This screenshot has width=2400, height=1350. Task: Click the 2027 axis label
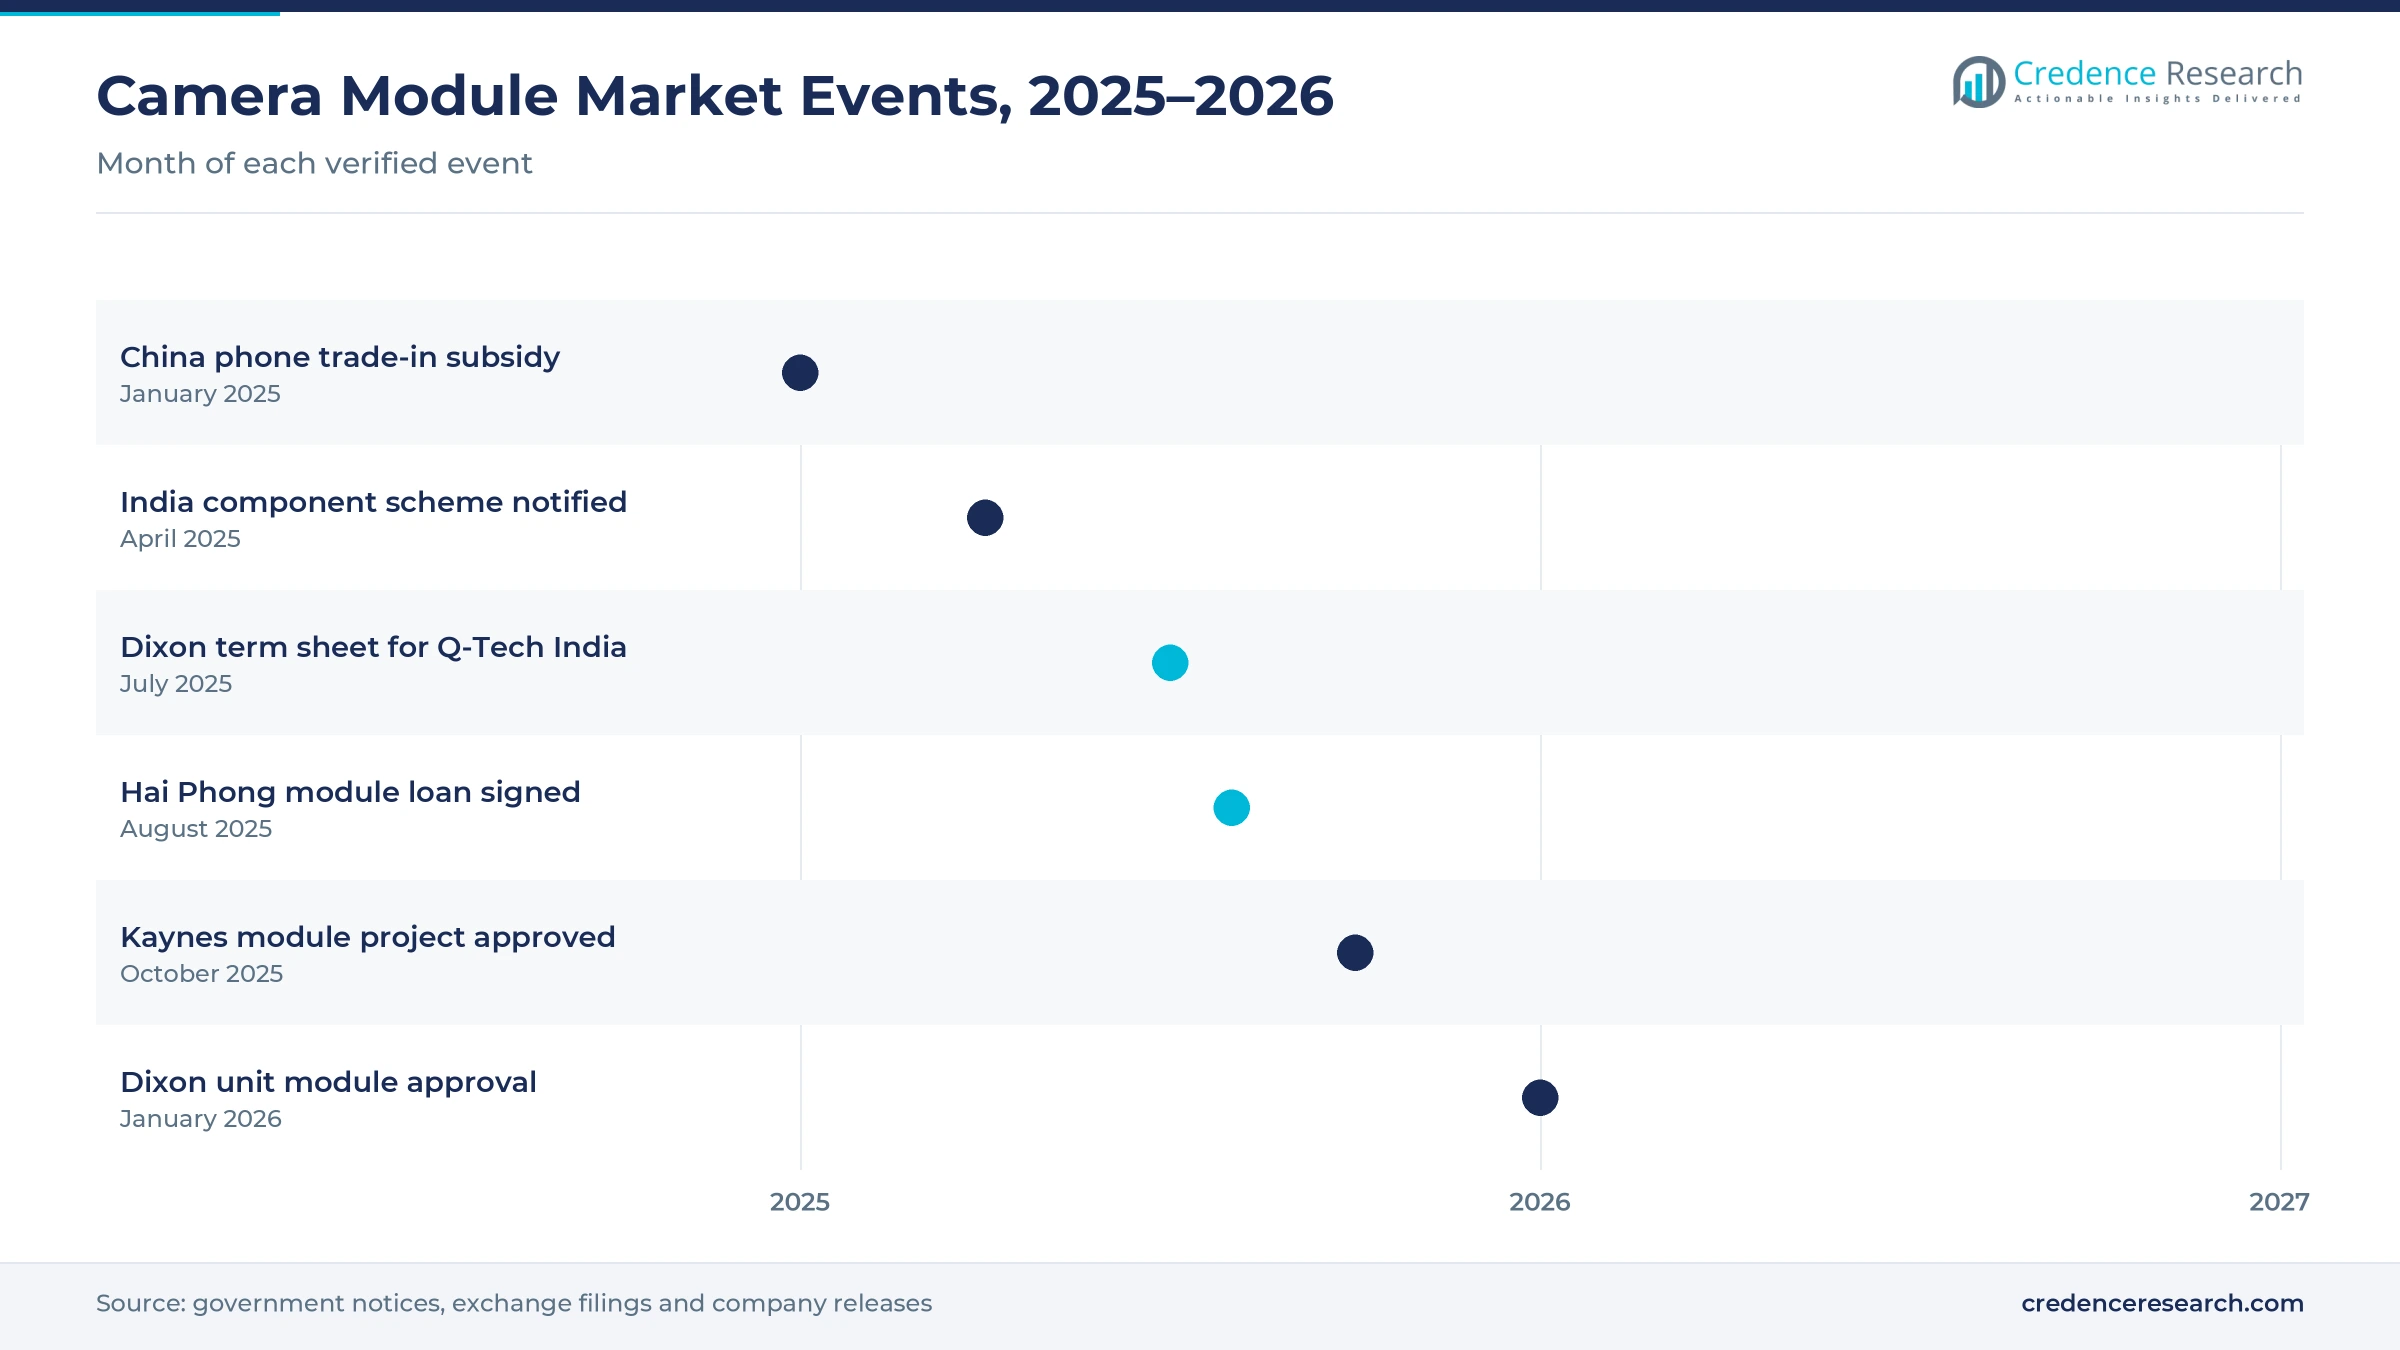[x=2279, y=1202]
